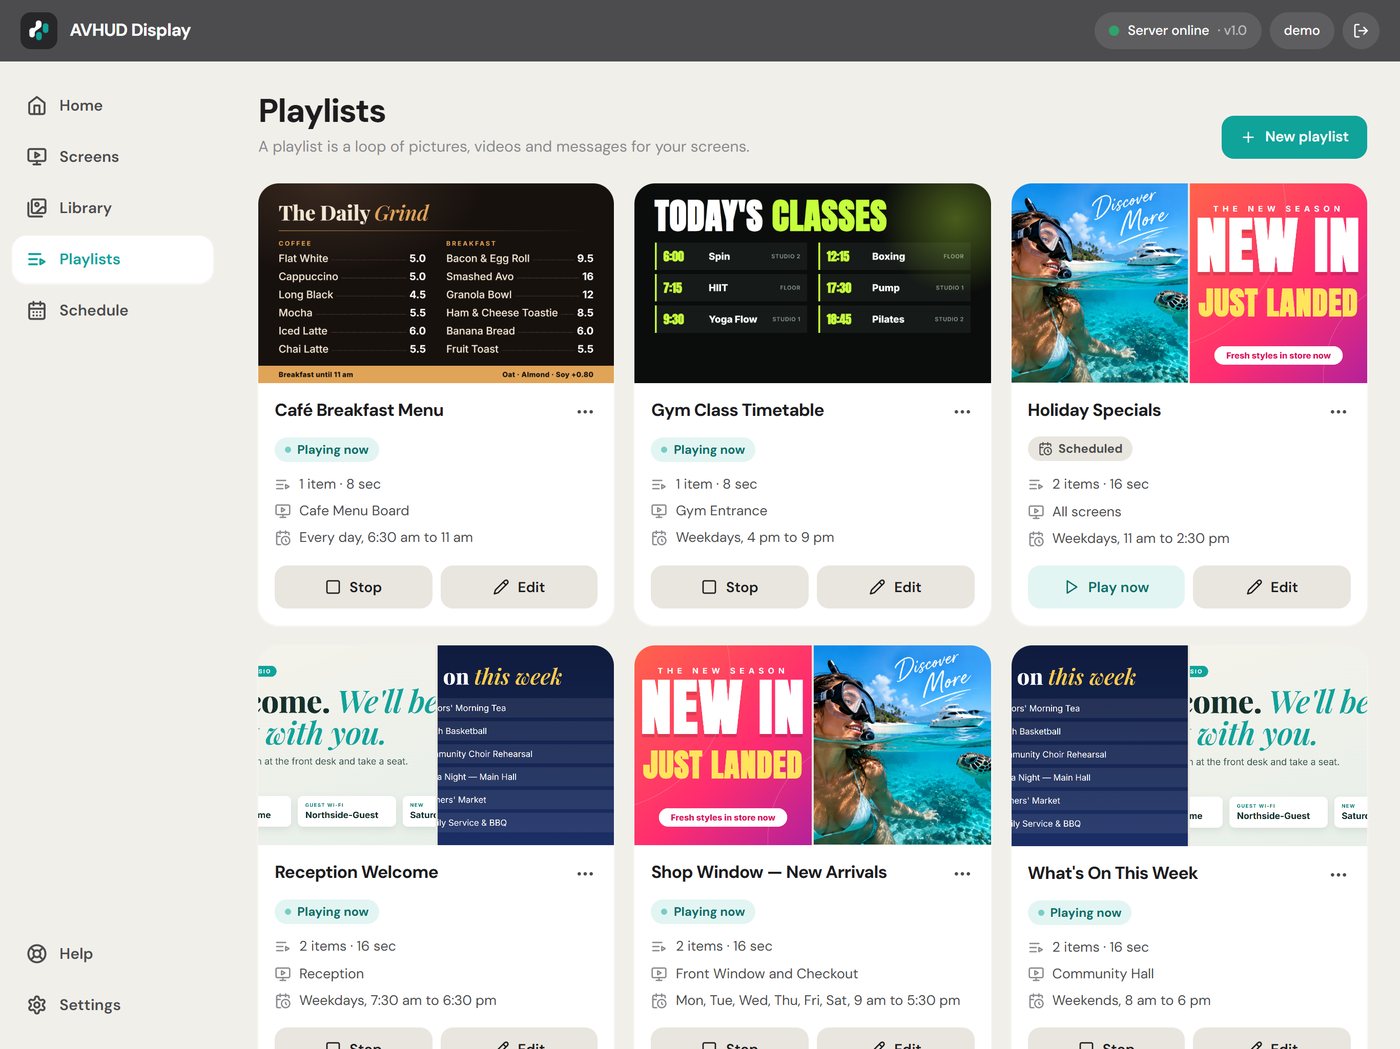Click Gym Entrance text
The height and width of the screenshot is (1049, 1400).
click(x=721, y=510)
